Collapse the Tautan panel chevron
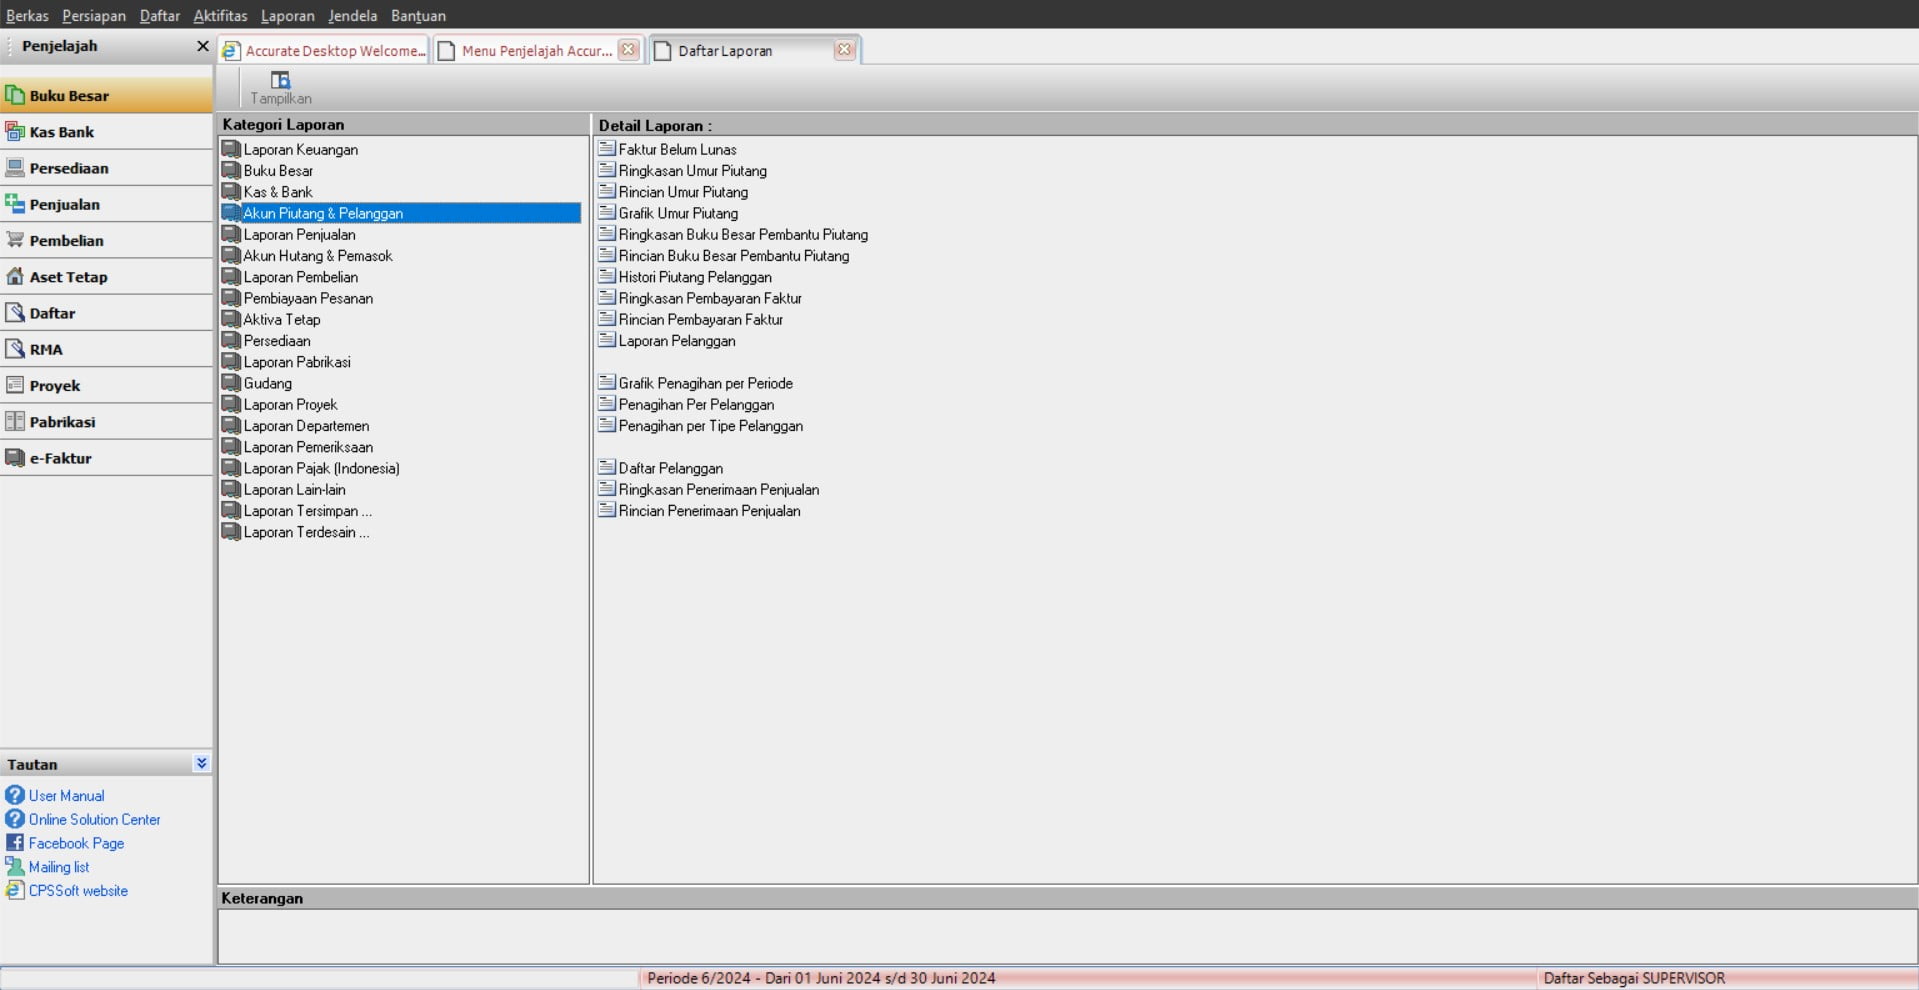 pyautogui.click(x=201, y=763)
